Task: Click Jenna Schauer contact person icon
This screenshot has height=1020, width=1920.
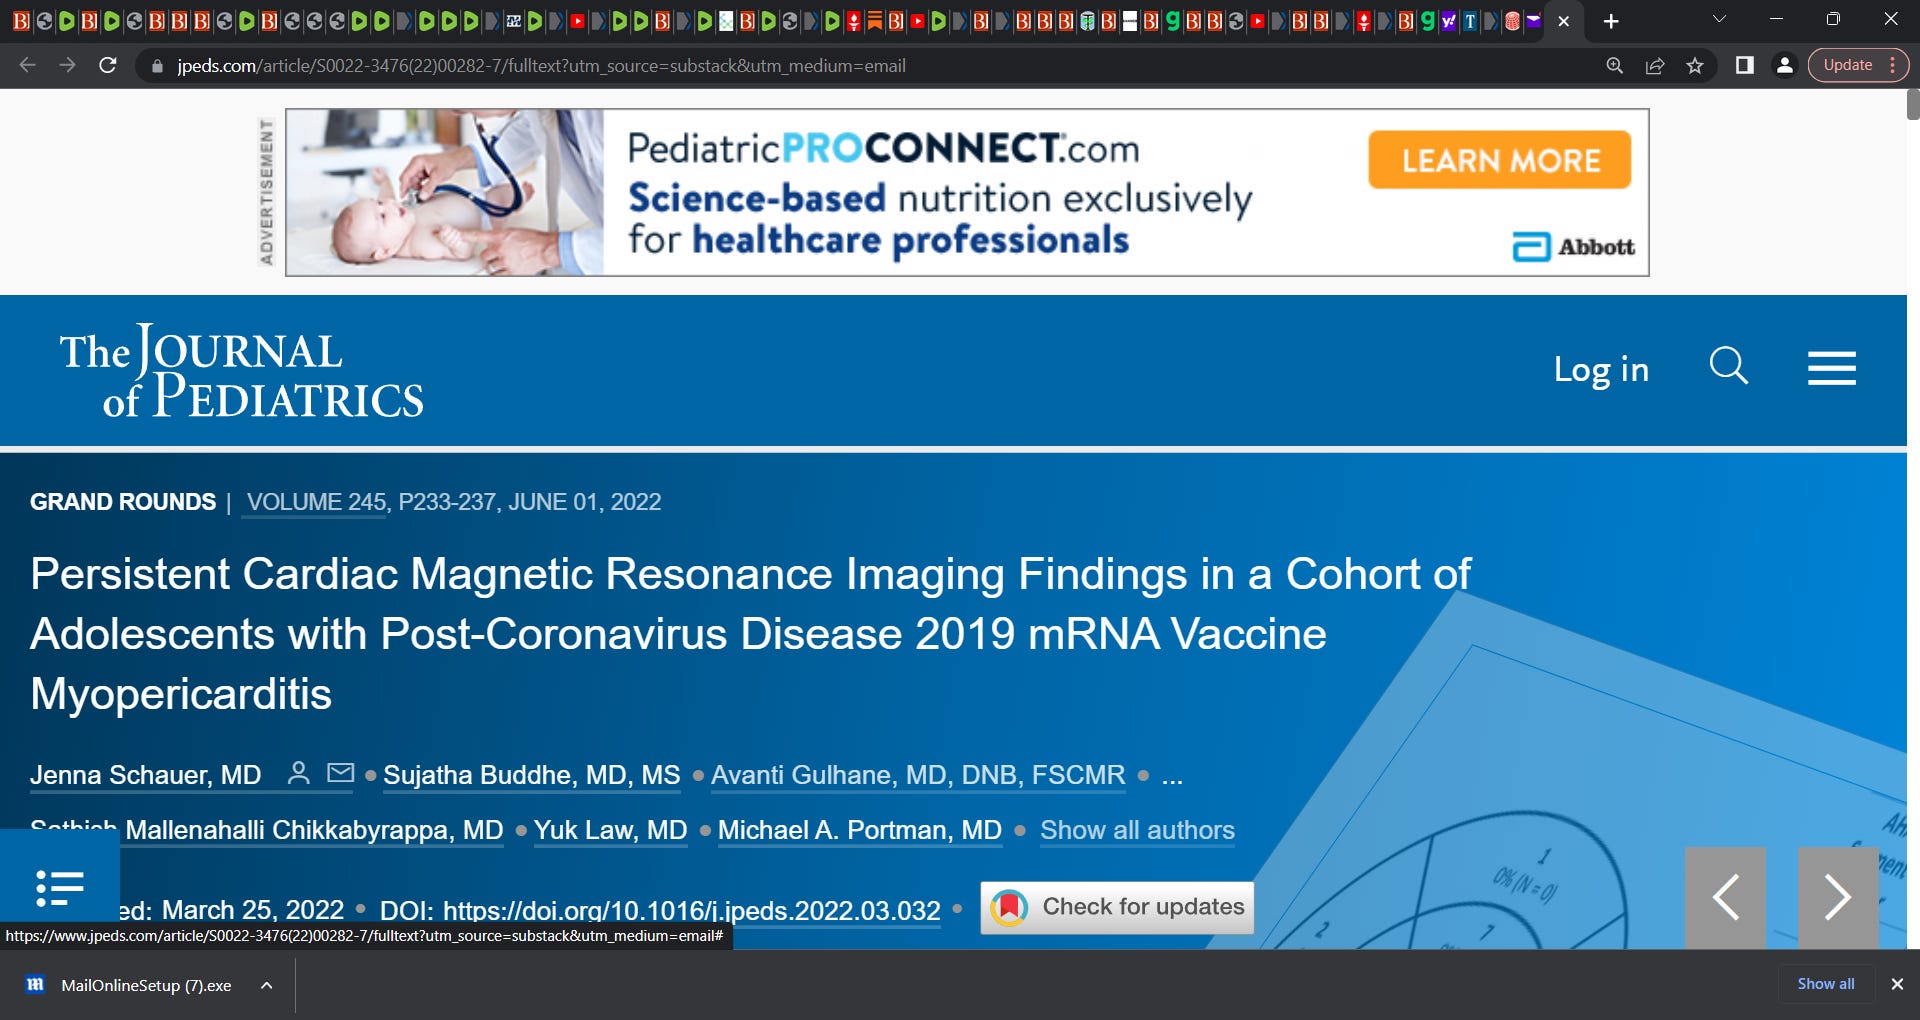Action: [298, 773]
